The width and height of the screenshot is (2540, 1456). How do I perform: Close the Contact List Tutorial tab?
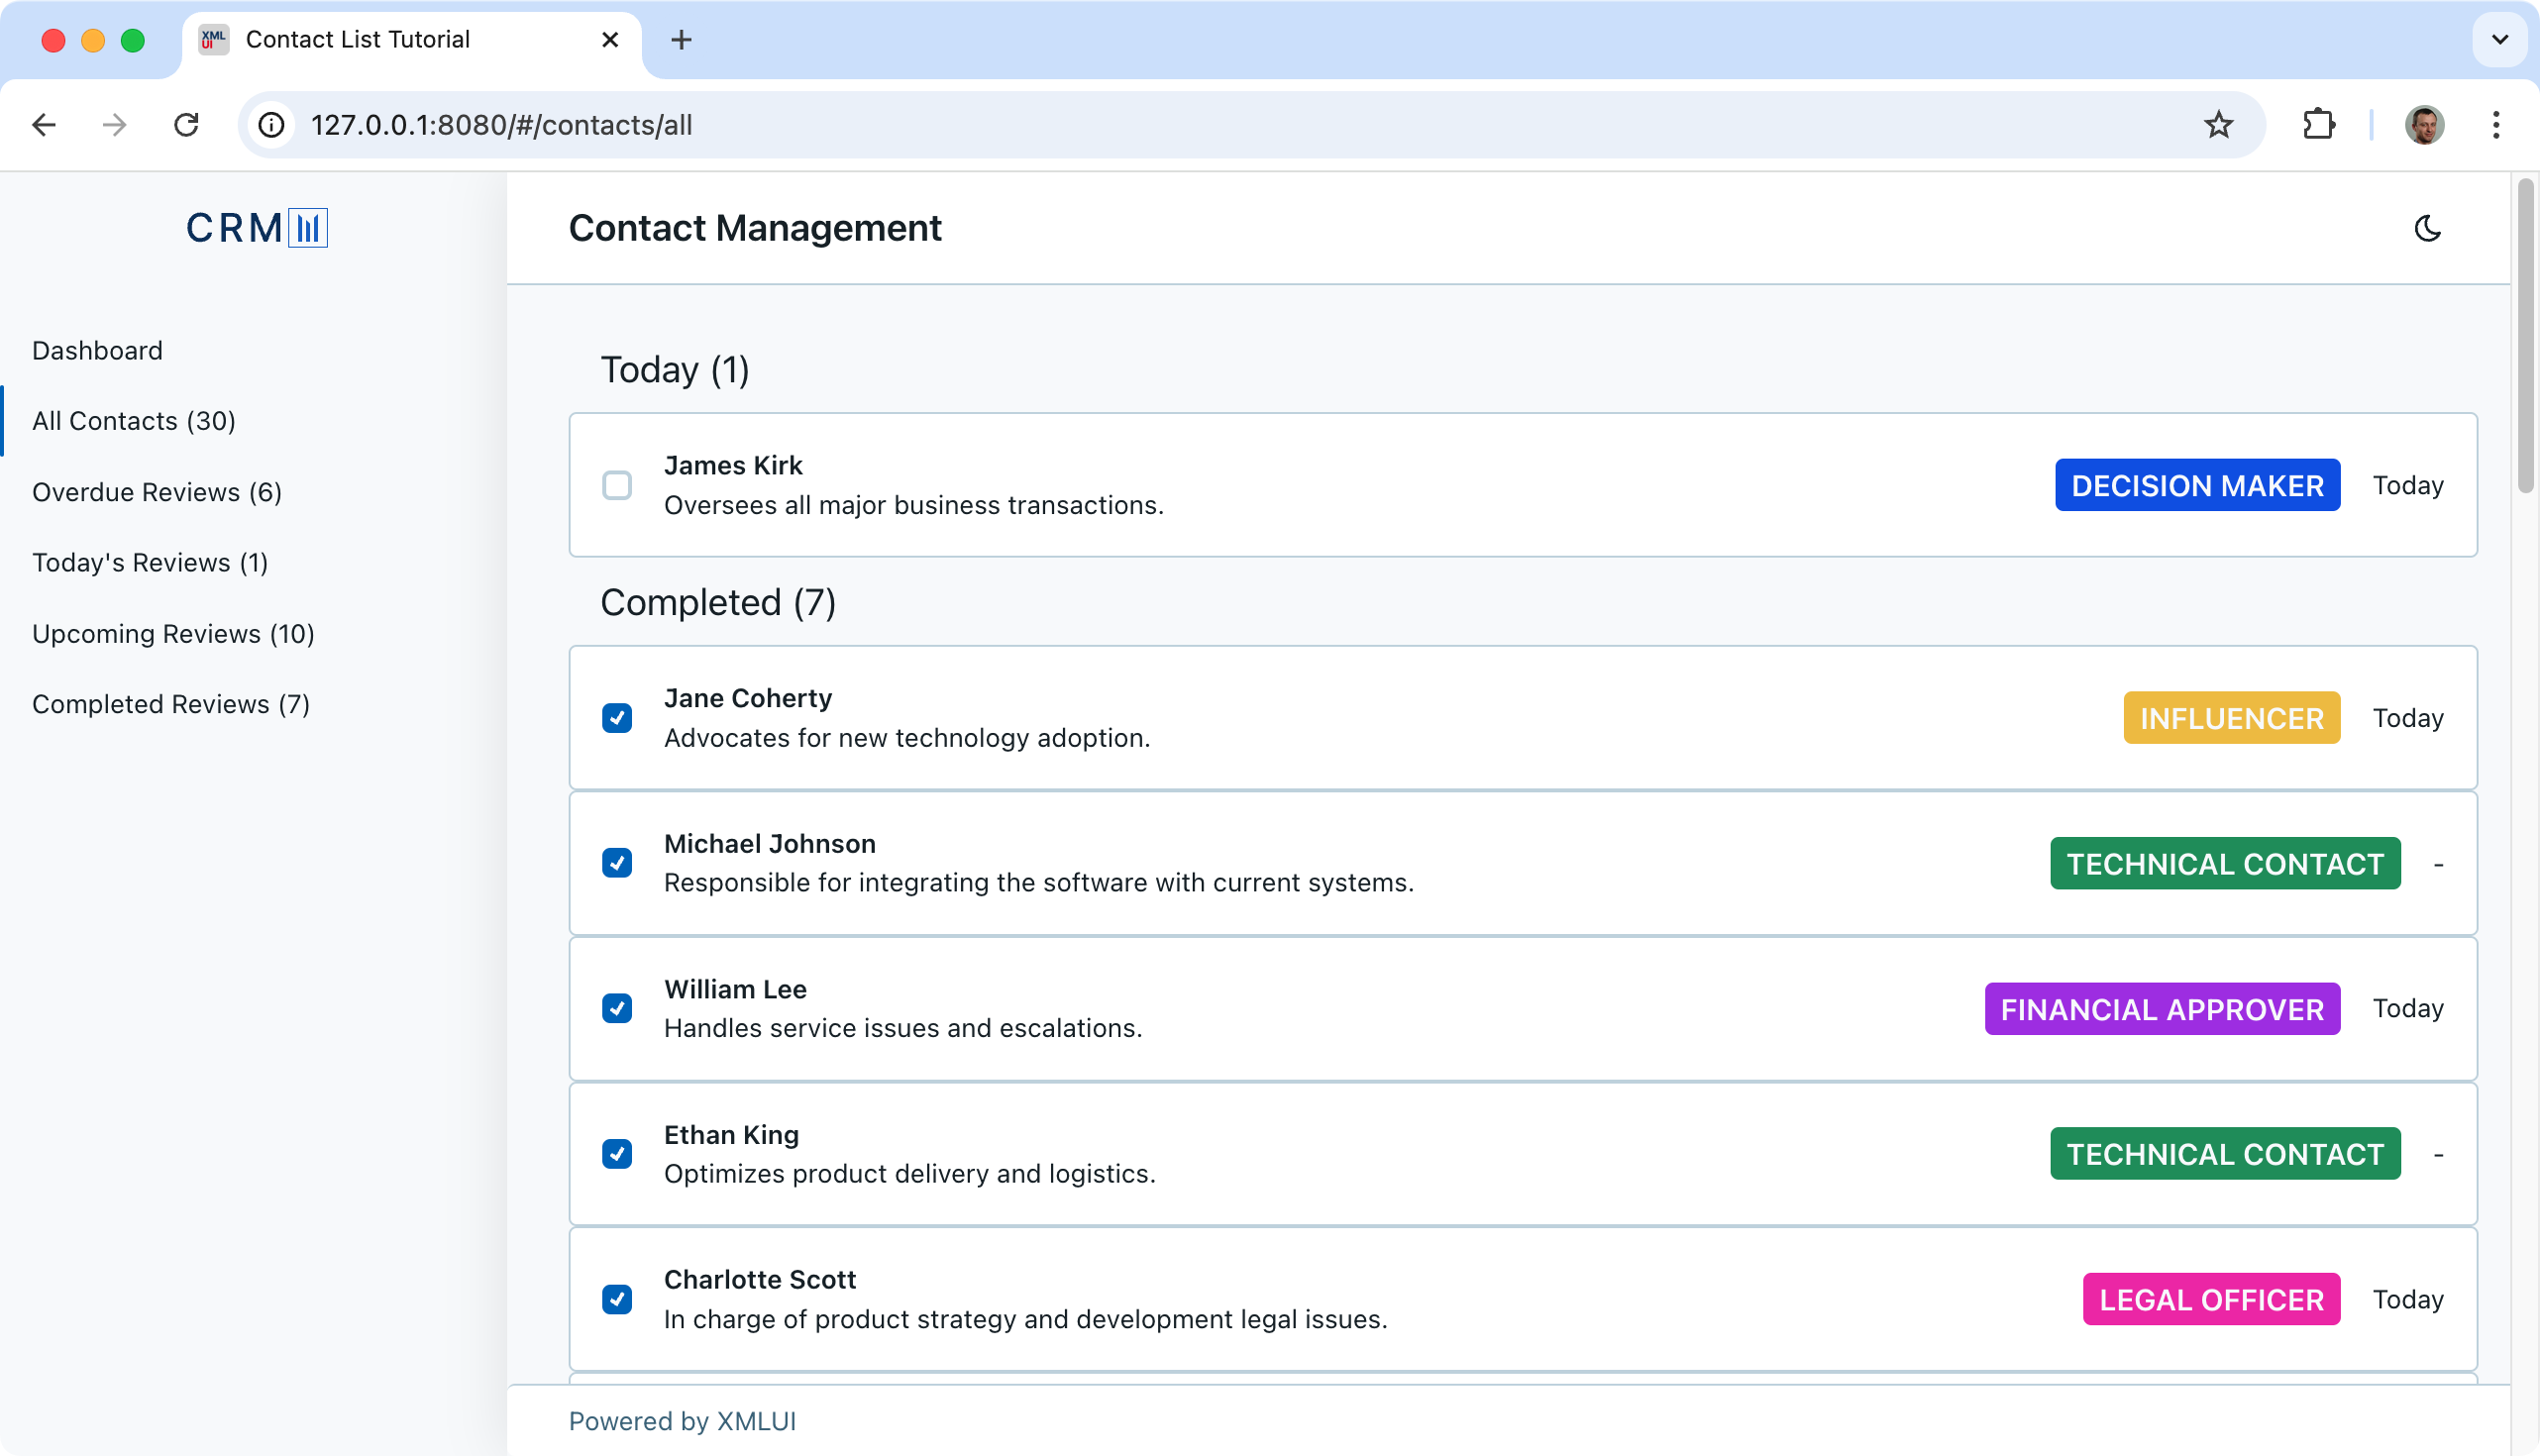tap(610, 40)
